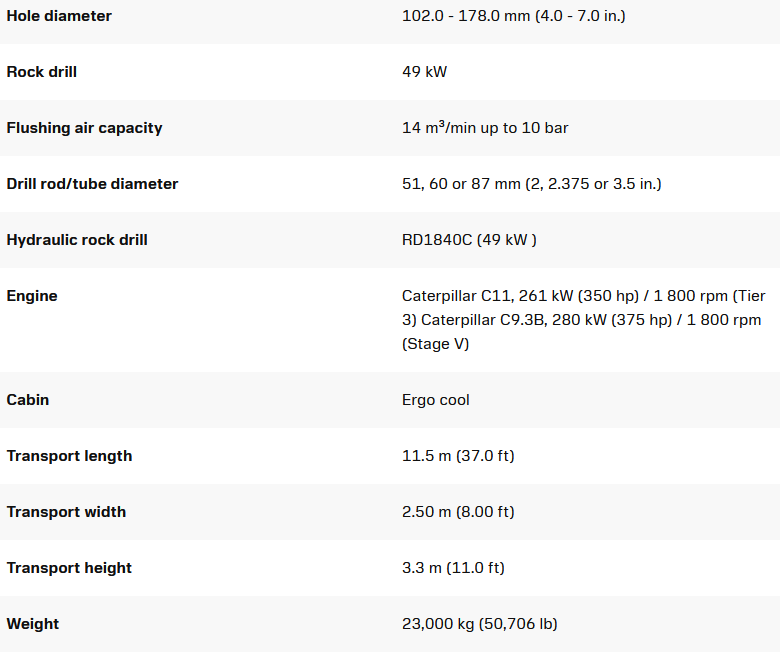Select the 11.5 m (37.0 ft) value

[x=457, y=456]
